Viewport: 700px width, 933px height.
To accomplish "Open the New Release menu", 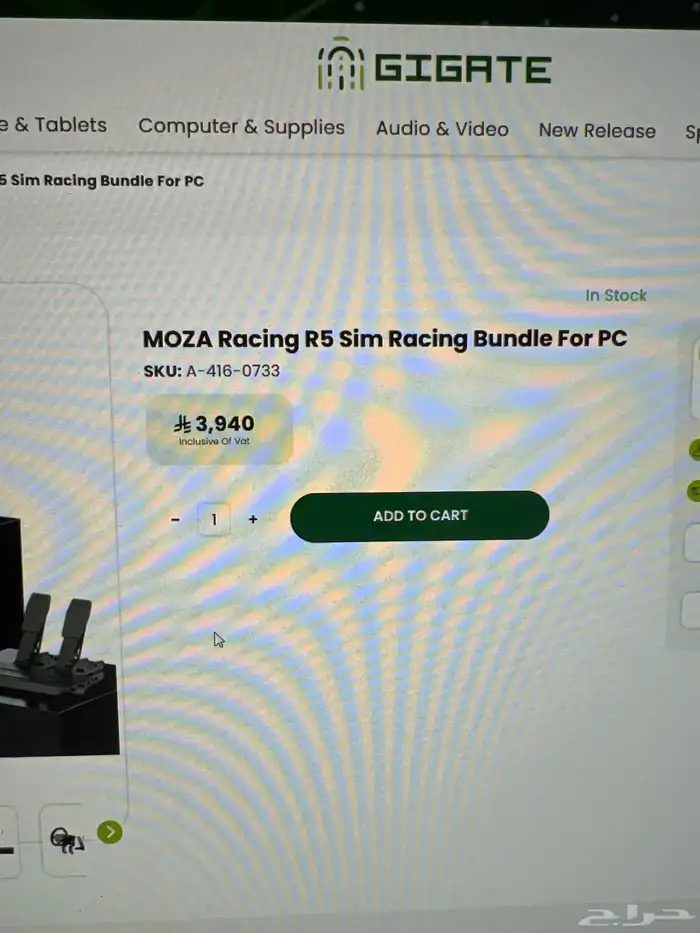I will [x=597, y=130].
